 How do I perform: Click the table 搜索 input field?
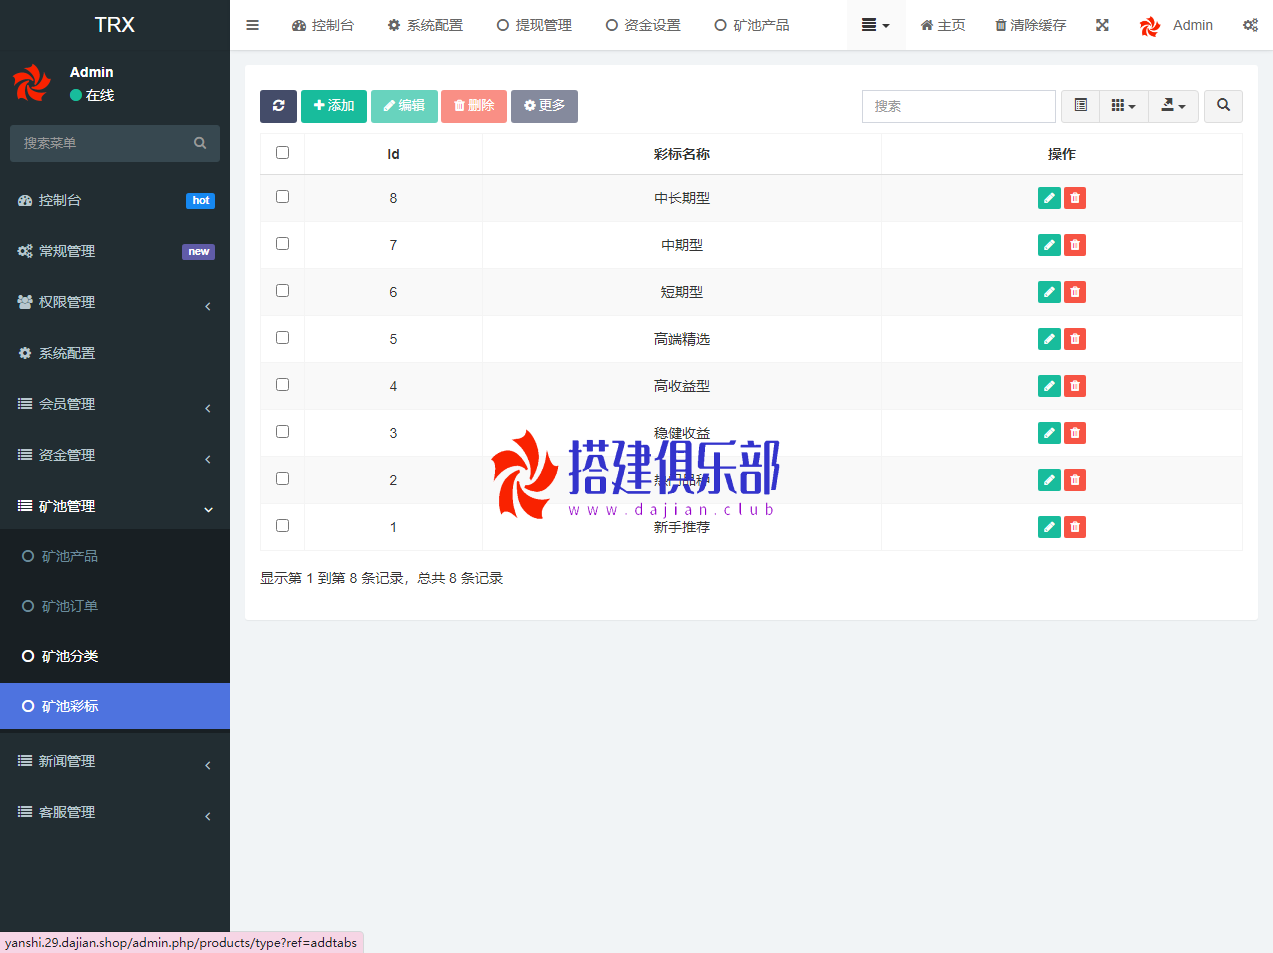(x=958, y=106)
